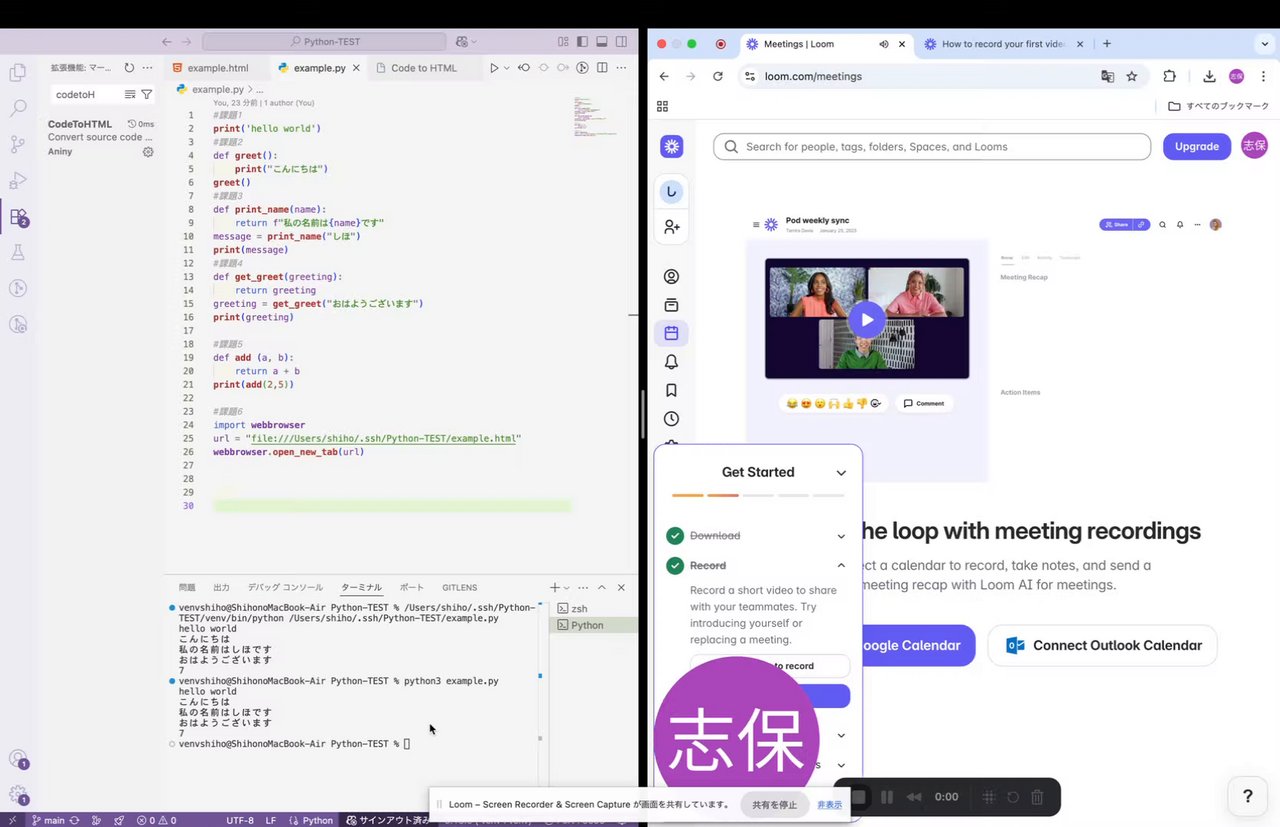Open the VS Code Explorer view
Viewport: 1280px width, 827px height.
coord(17,72)
